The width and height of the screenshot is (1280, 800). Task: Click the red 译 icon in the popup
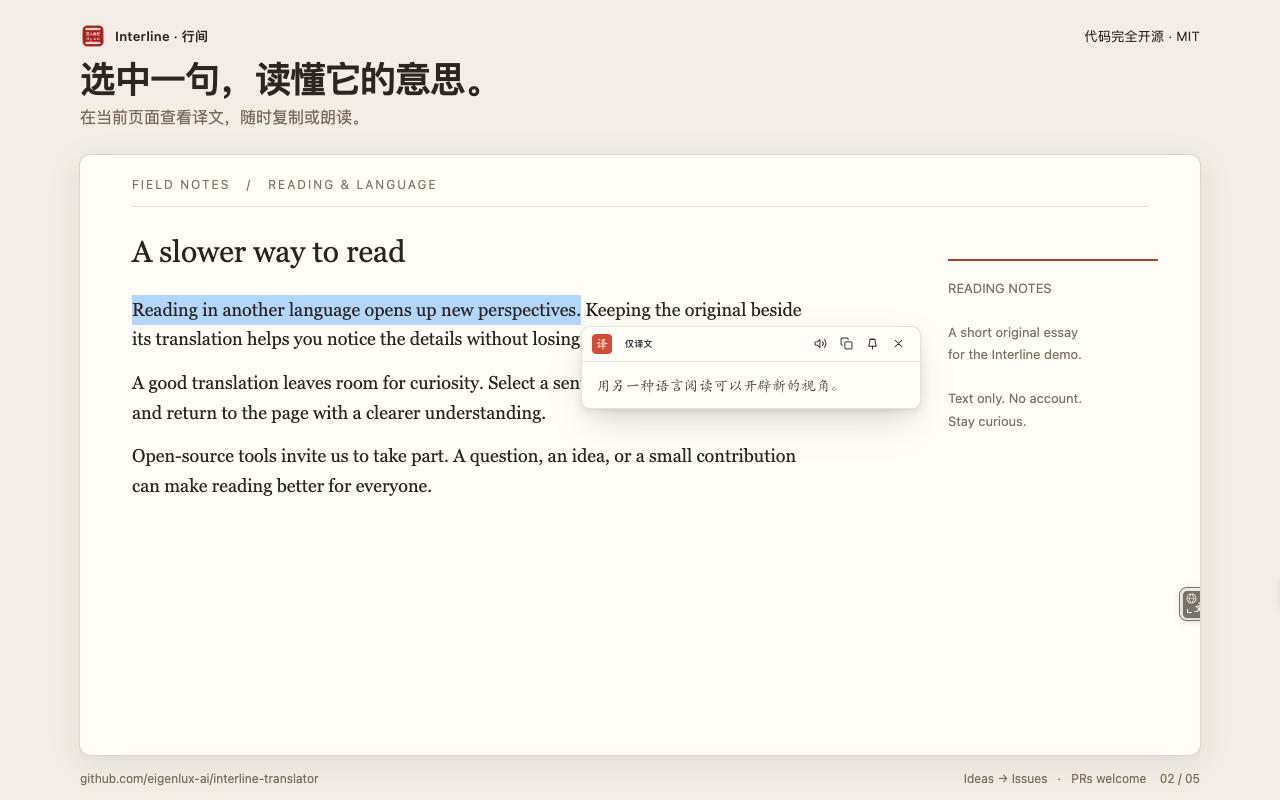point(602,344)
